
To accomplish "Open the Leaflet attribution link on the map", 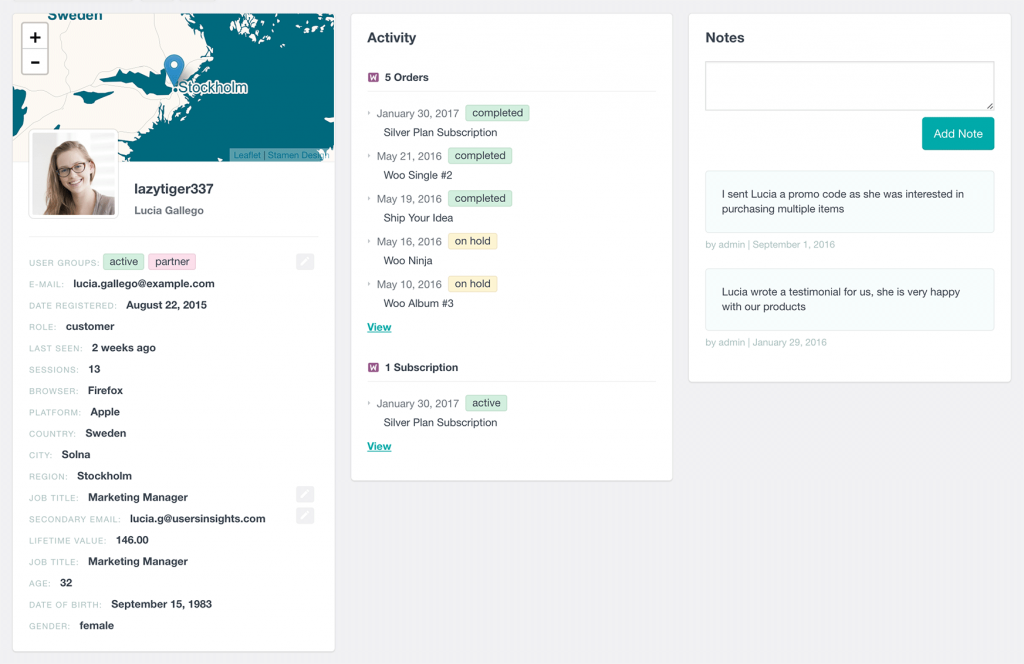I will click(246, 154).
